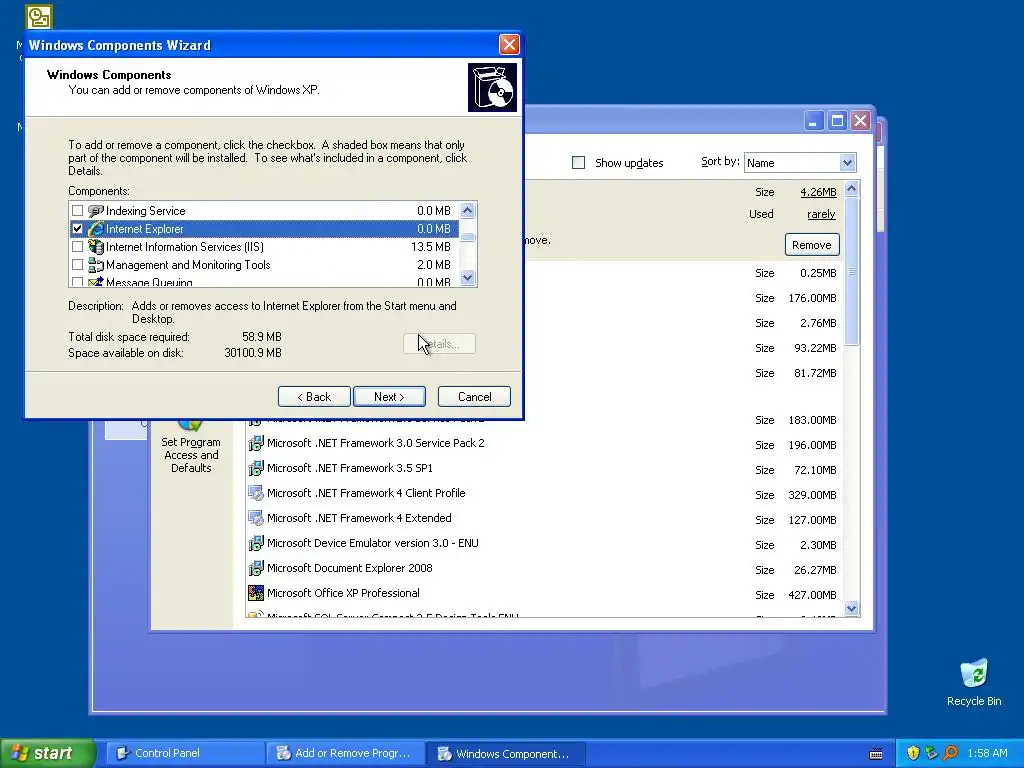Maximize the Add or Remove Programs window

(837, 121)
